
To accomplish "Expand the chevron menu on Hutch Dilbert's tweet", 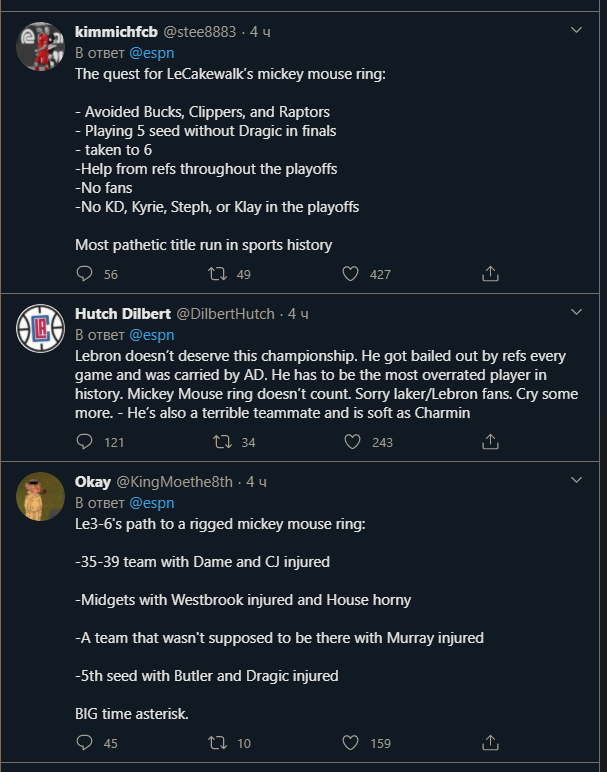I will (x=576, y=313).
